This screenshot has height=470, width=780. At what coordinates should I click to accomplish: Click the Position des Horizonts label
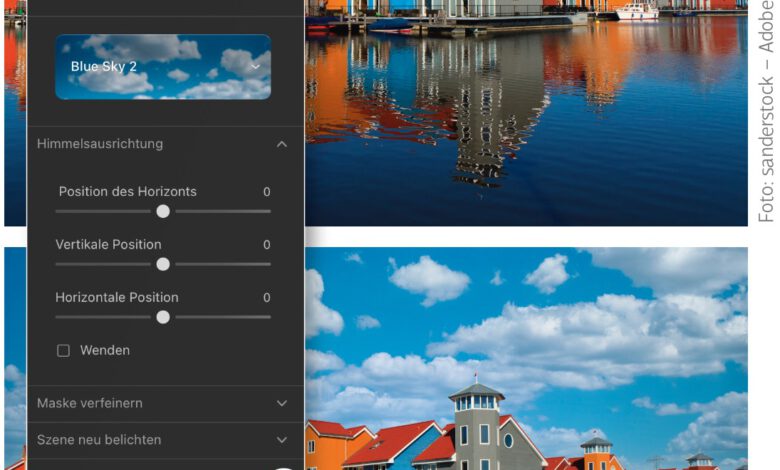pyautogui.click(x=127, y=192)
